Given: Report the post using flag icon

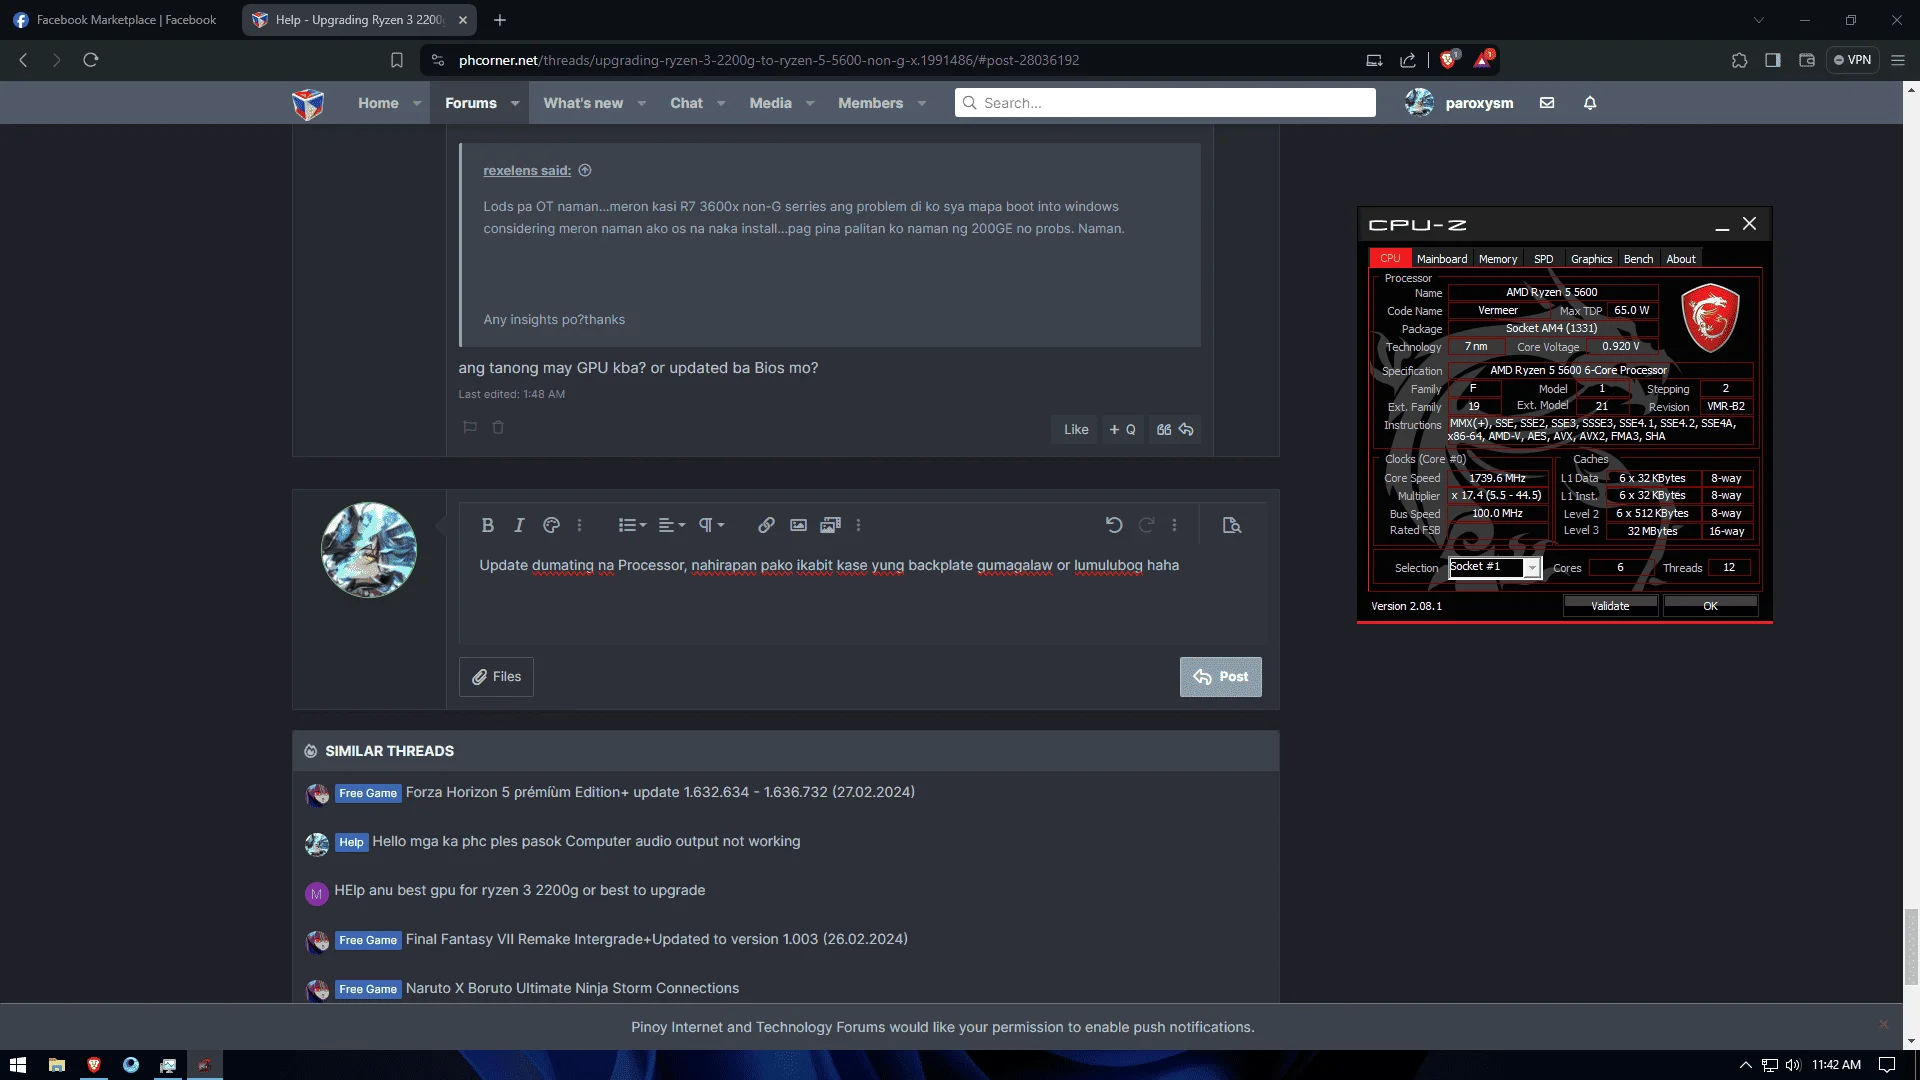Looking at the screenshot, I should coord(469,428).
